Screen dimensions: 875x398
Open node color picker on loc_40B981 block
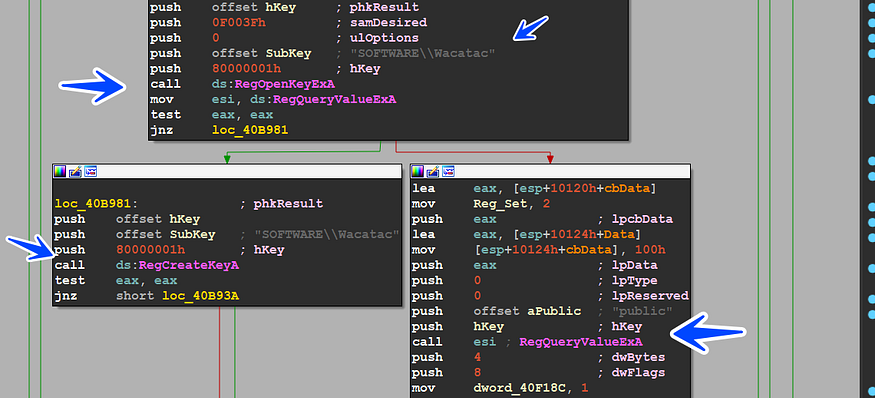click(59, 171)
